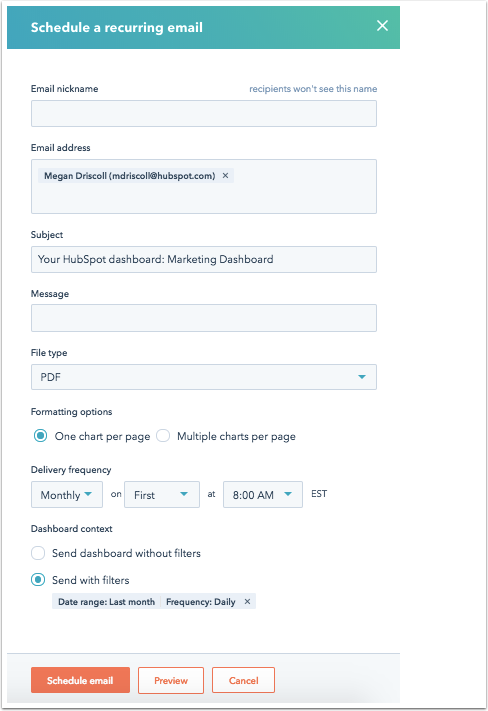Remove Megan Driscoll recipient chip
Viewport: 488px width, 711px height.
click(x=225, y=175)
